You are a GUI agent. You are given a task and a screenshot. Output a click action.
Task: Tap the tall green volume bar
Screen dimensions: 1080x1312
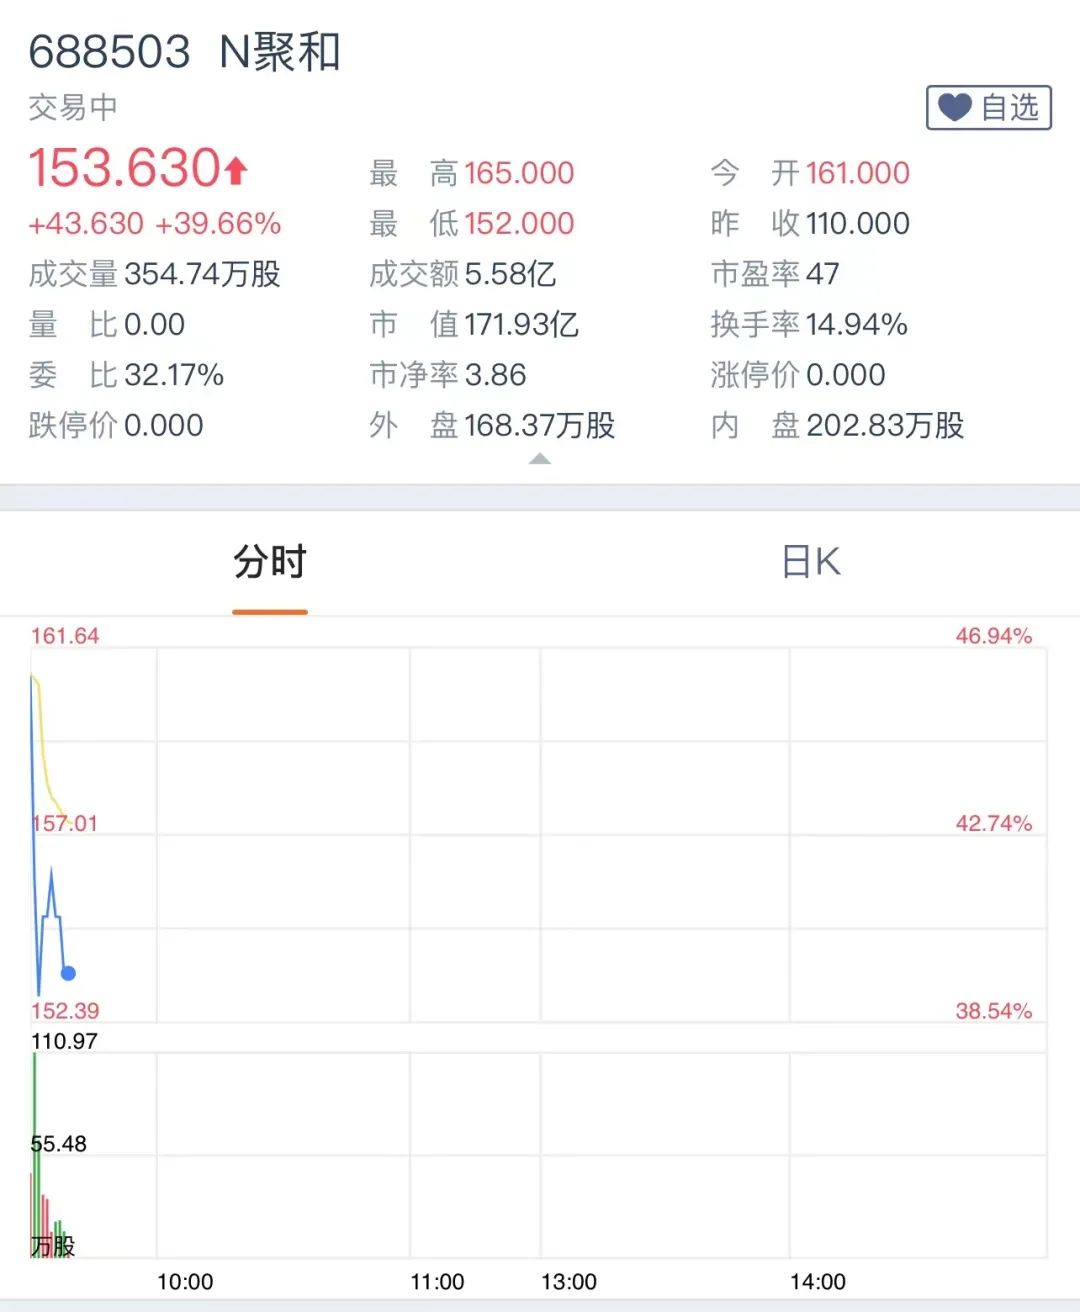(x=35, y=1150)
